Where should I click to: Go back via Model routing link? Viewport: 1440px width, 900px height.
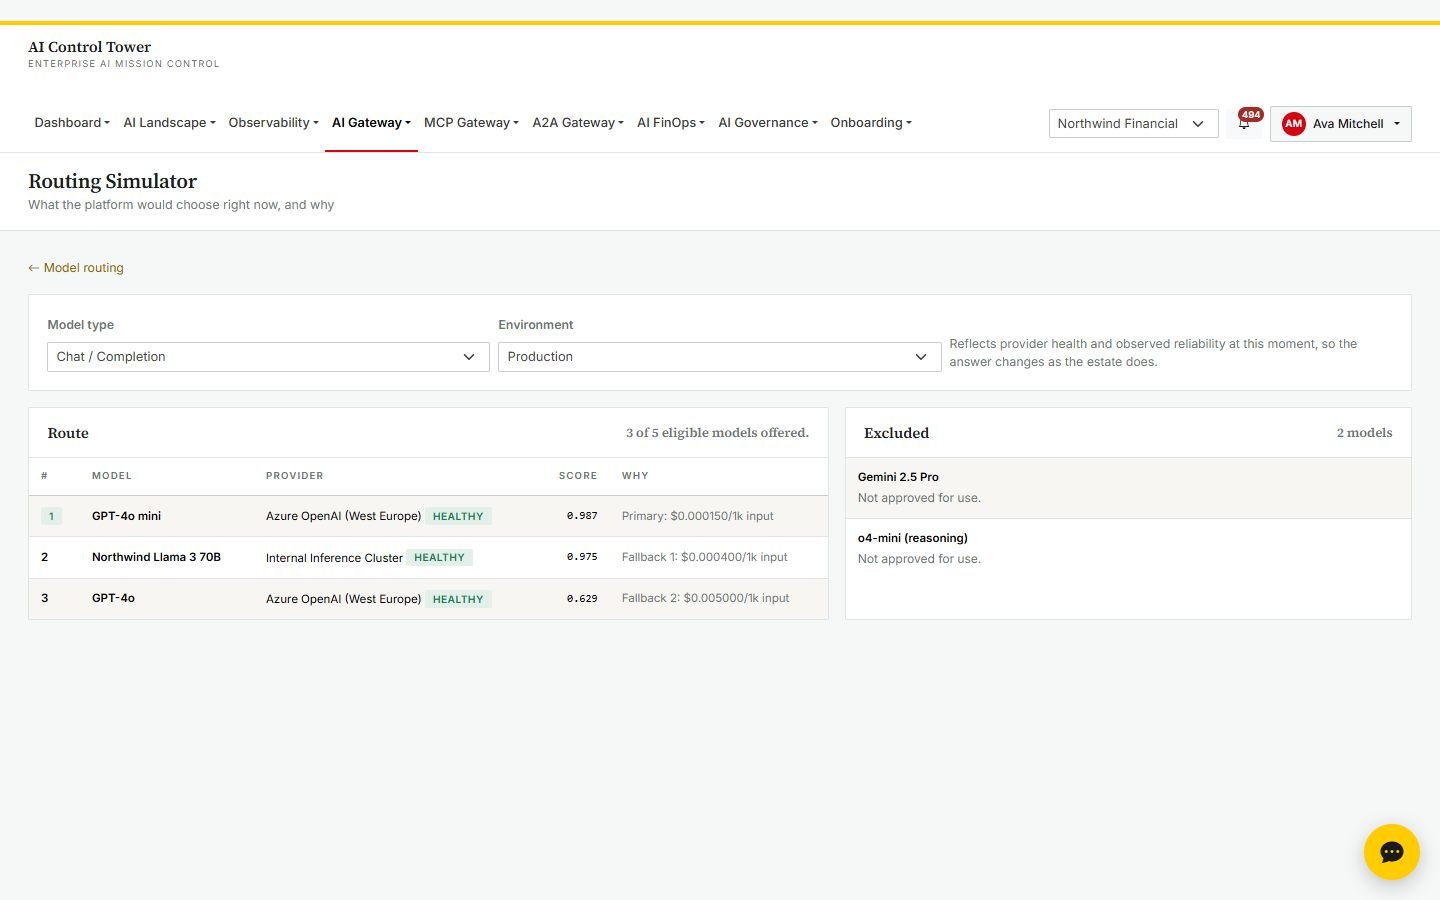coord(76,268)
